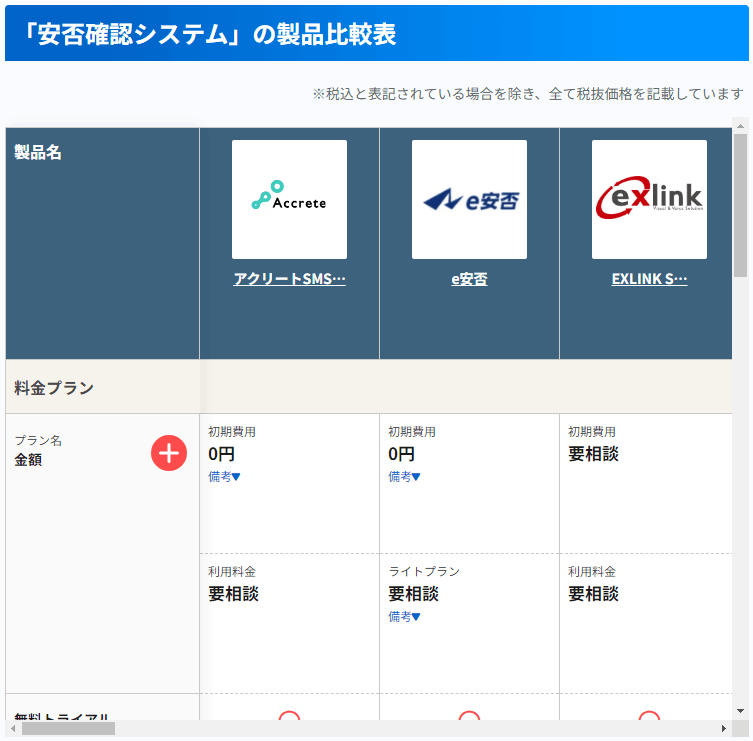
Task: Open the e安否 logo thumbnail
Action: tap(469, 199)
